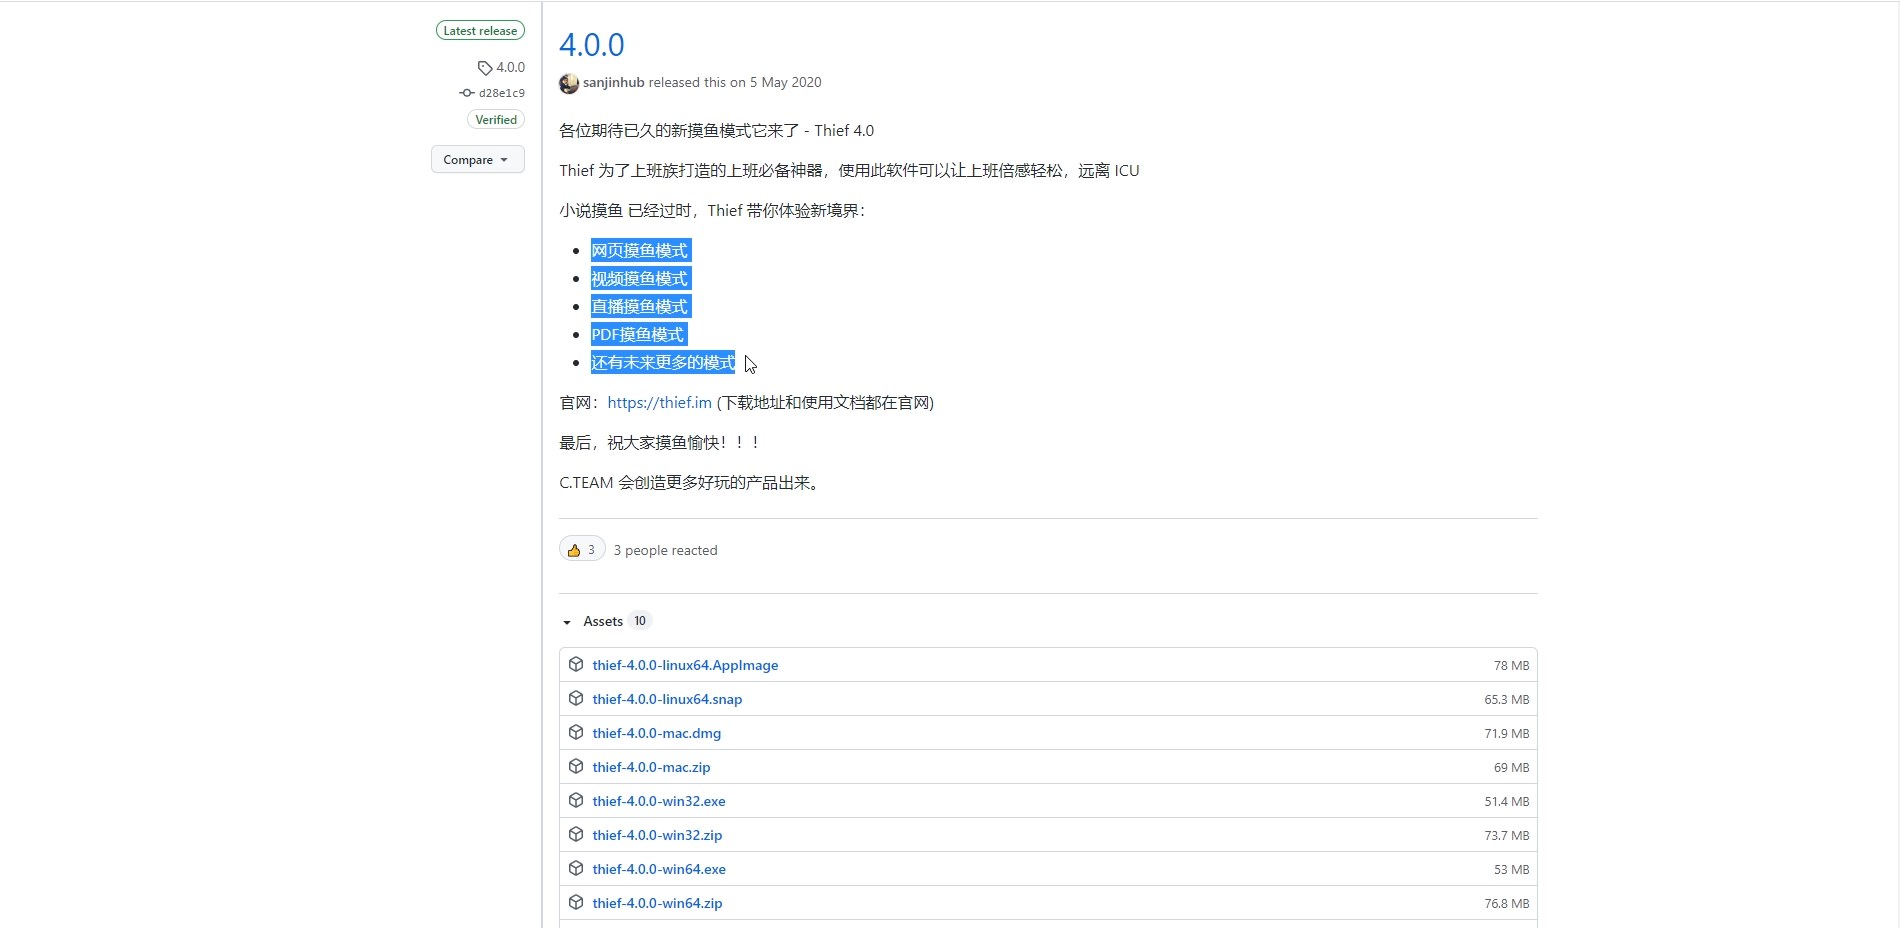Click the package icon beside thief-4.0.0-mac.zip
Viewport: 1900px width, 928px height.
[x=576, y=767]
